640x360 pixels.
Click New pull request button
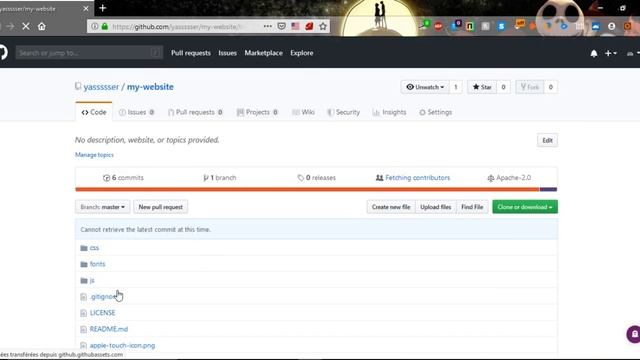pyautogui.click(x=160, y=207)
